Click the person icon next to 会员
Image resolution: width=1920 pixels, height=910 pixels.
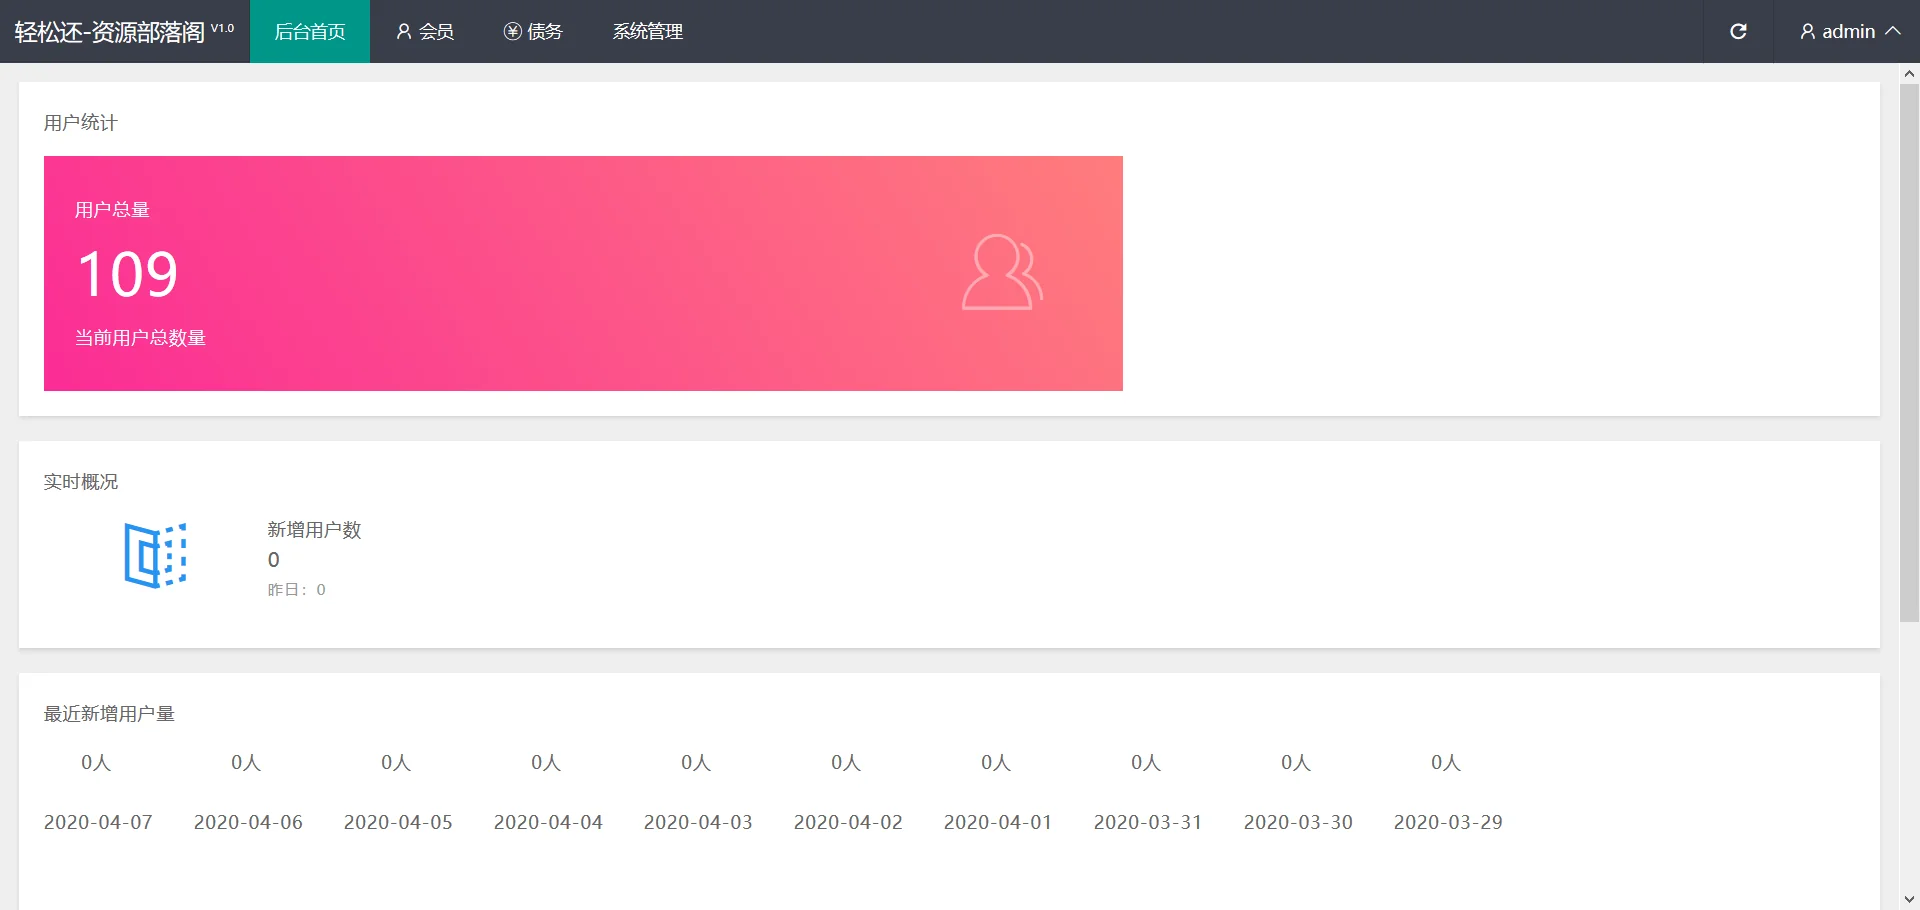coord(404,32)
